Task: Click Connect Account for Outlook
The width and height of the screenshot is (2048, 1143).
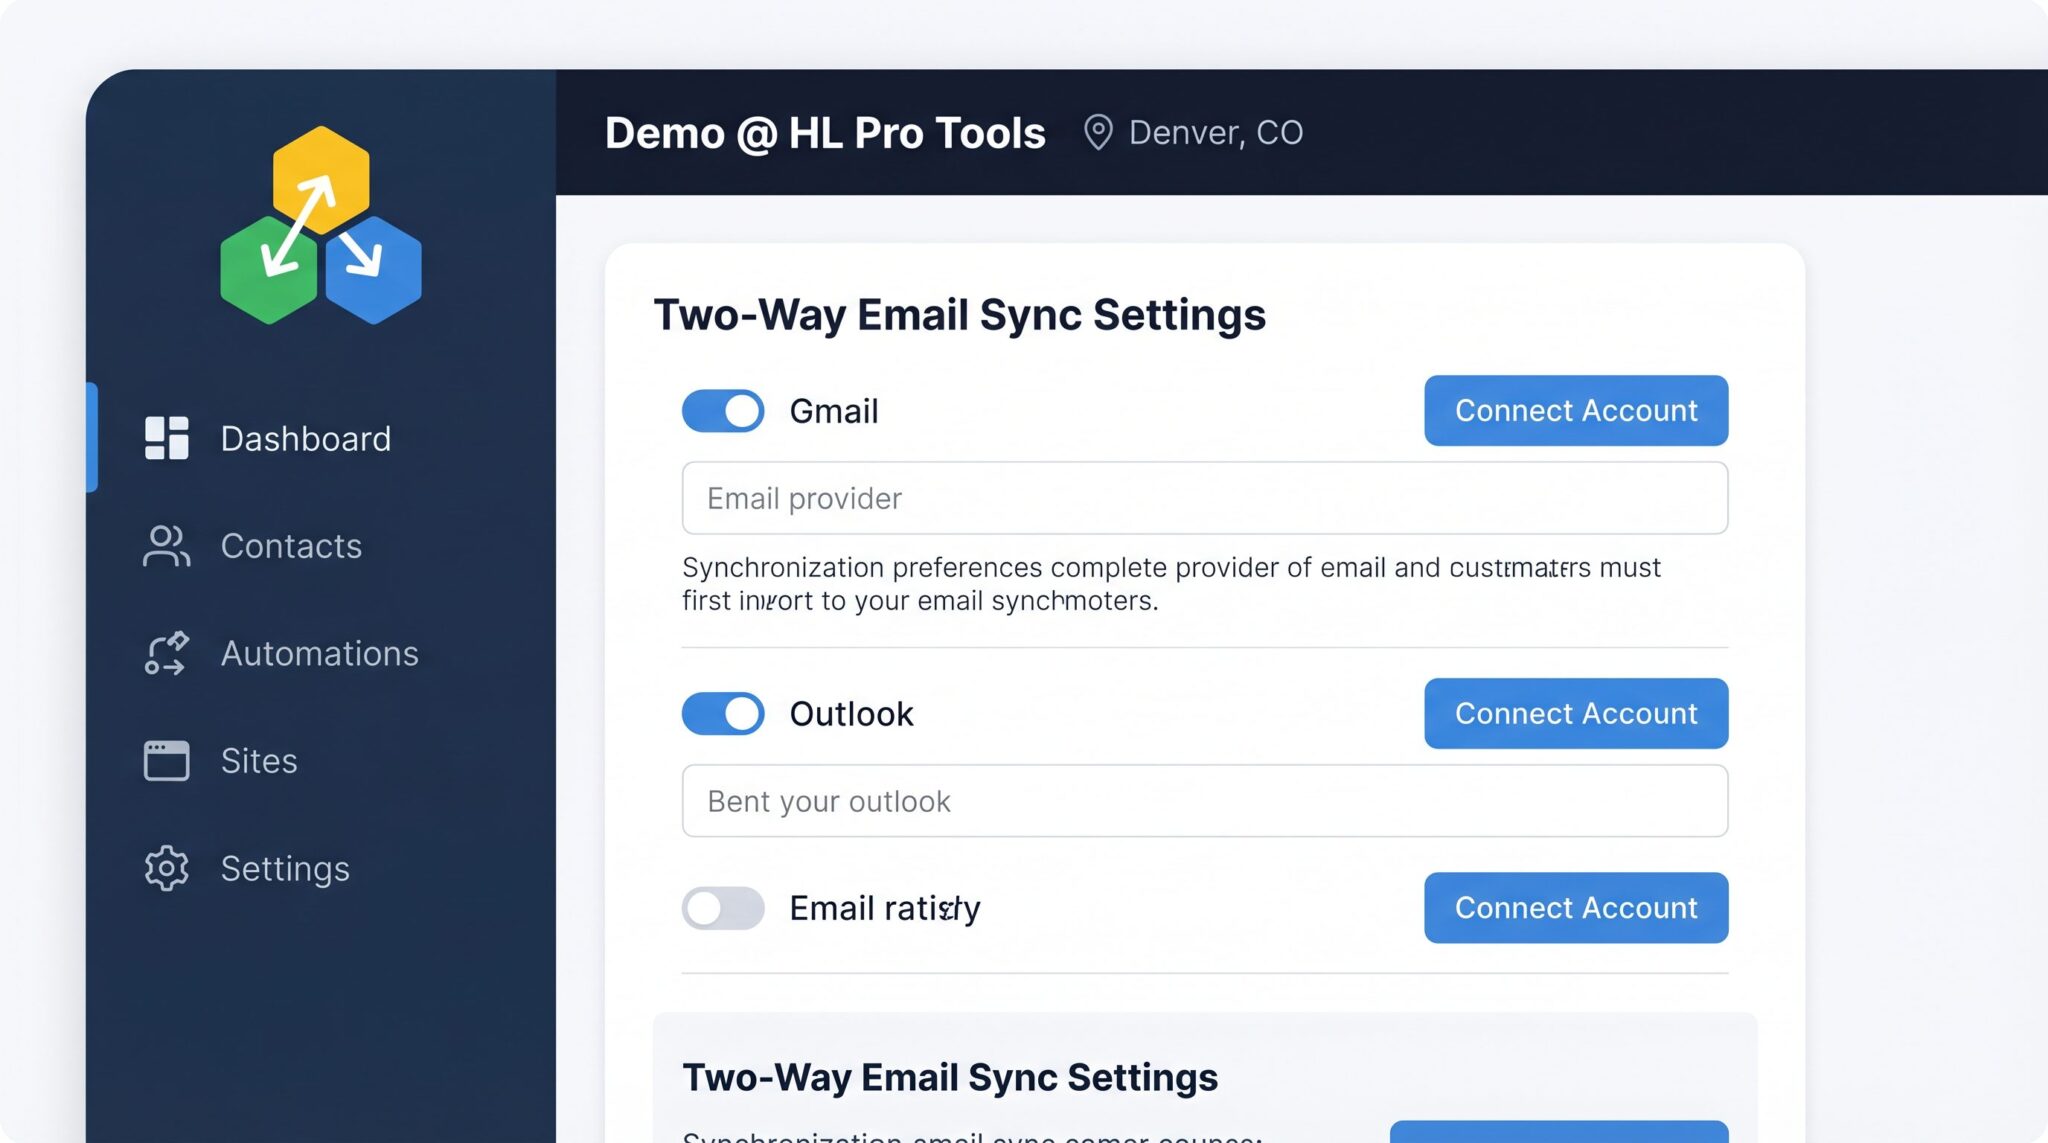Action: (1576, 713)
